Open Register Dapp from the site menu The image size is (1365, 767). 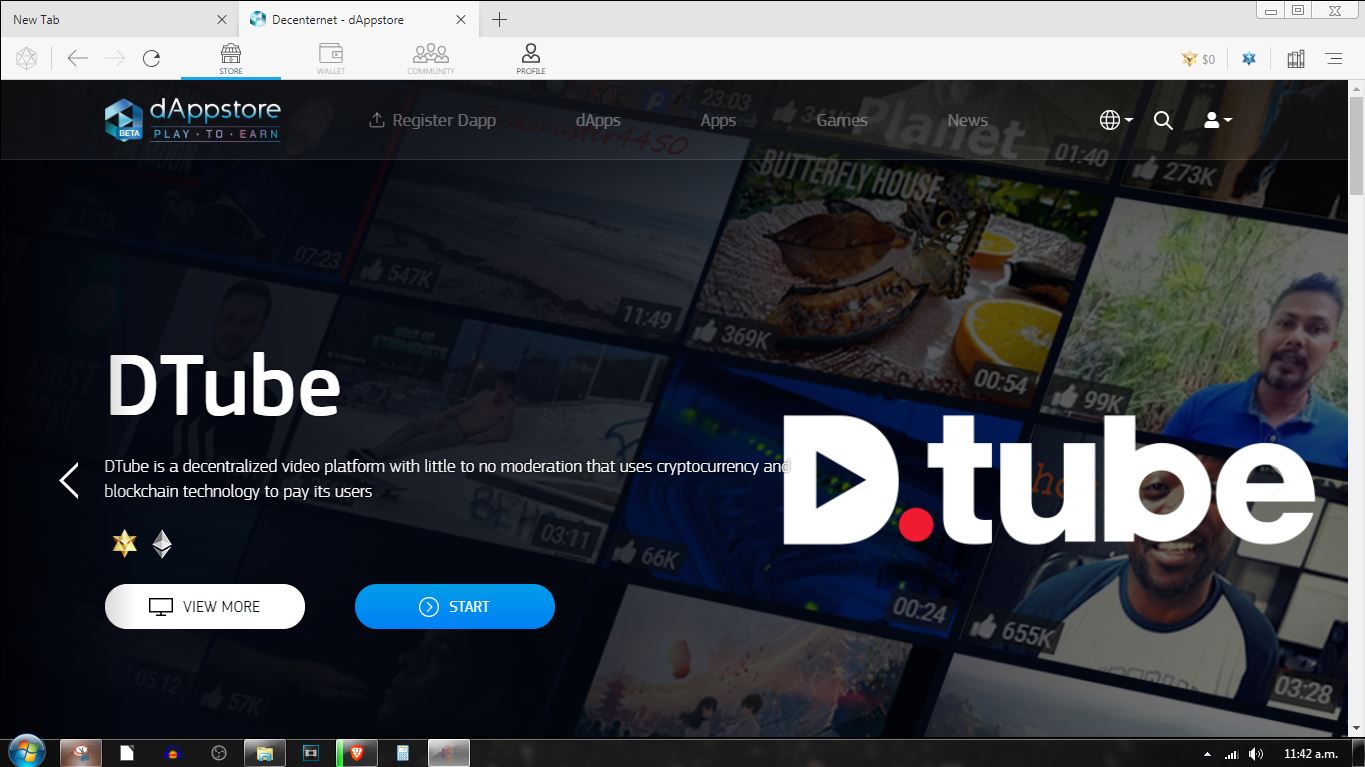click(x=432, y=120)
